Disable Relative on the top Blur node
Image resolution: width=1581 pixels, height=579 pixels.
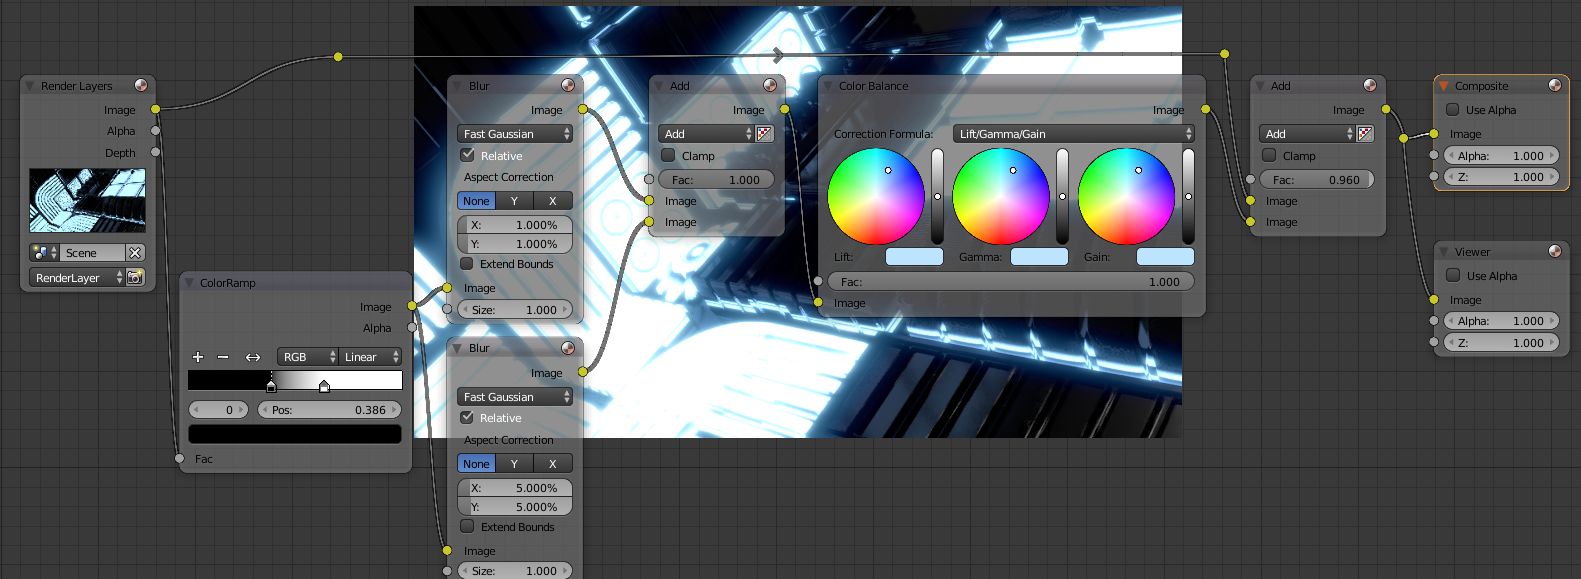[467, 155]
